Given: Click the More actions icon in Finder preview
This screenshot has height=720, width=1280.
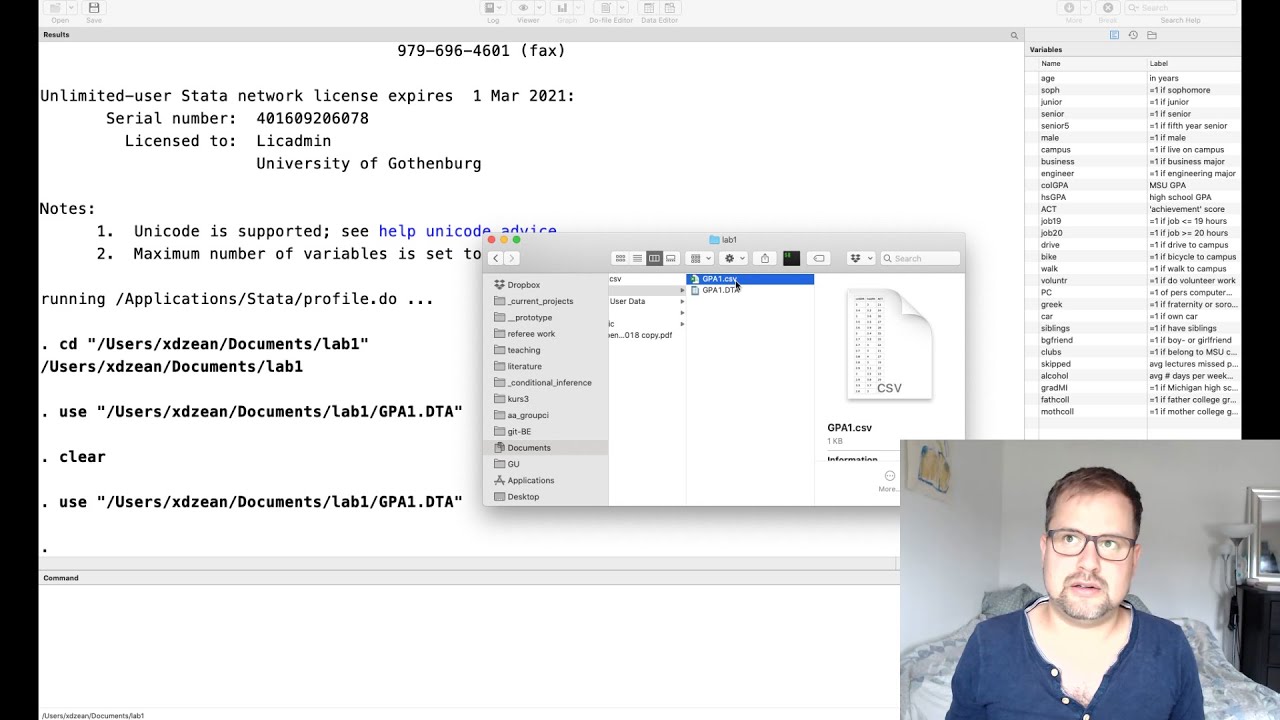Looking at the screenshot, I should pos(889,476).
